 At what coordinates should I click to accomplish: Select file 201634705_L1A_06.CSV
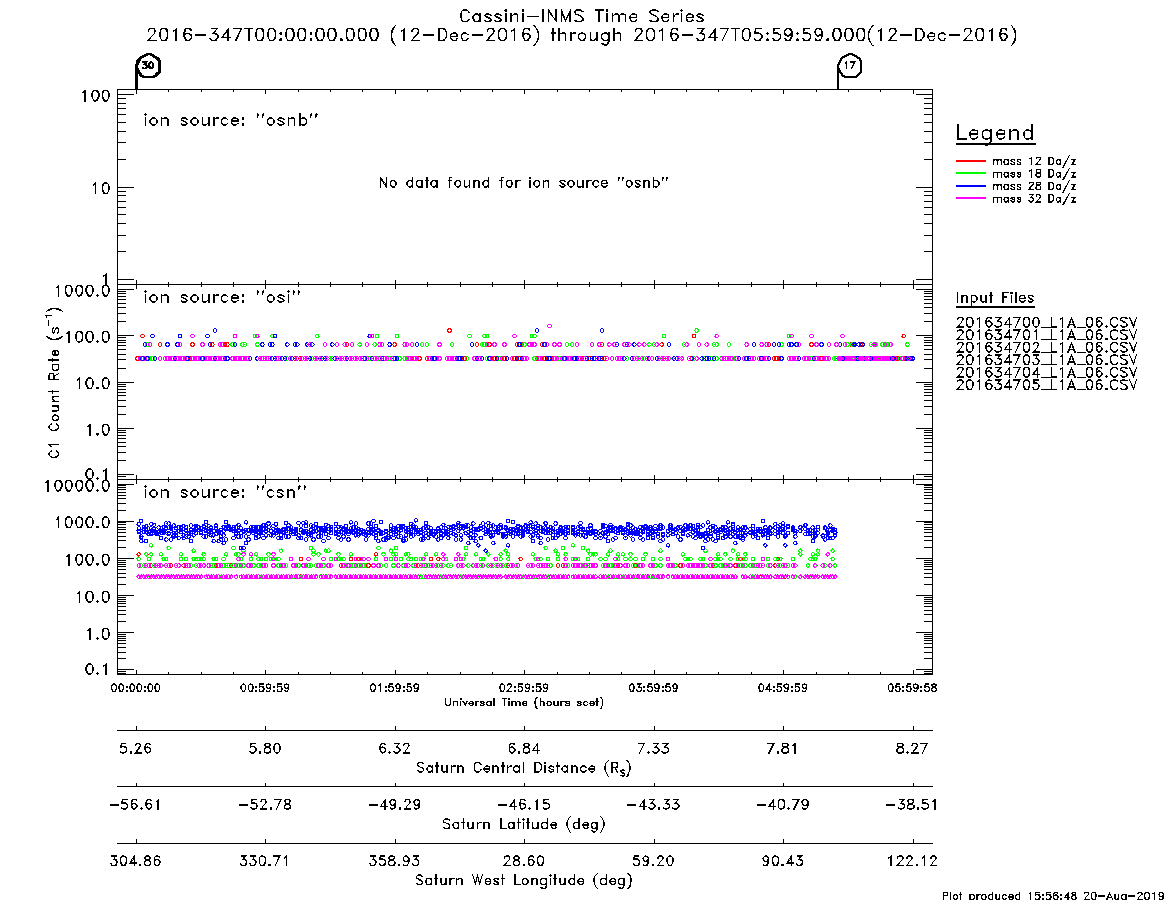click(x=1046, y=385)
